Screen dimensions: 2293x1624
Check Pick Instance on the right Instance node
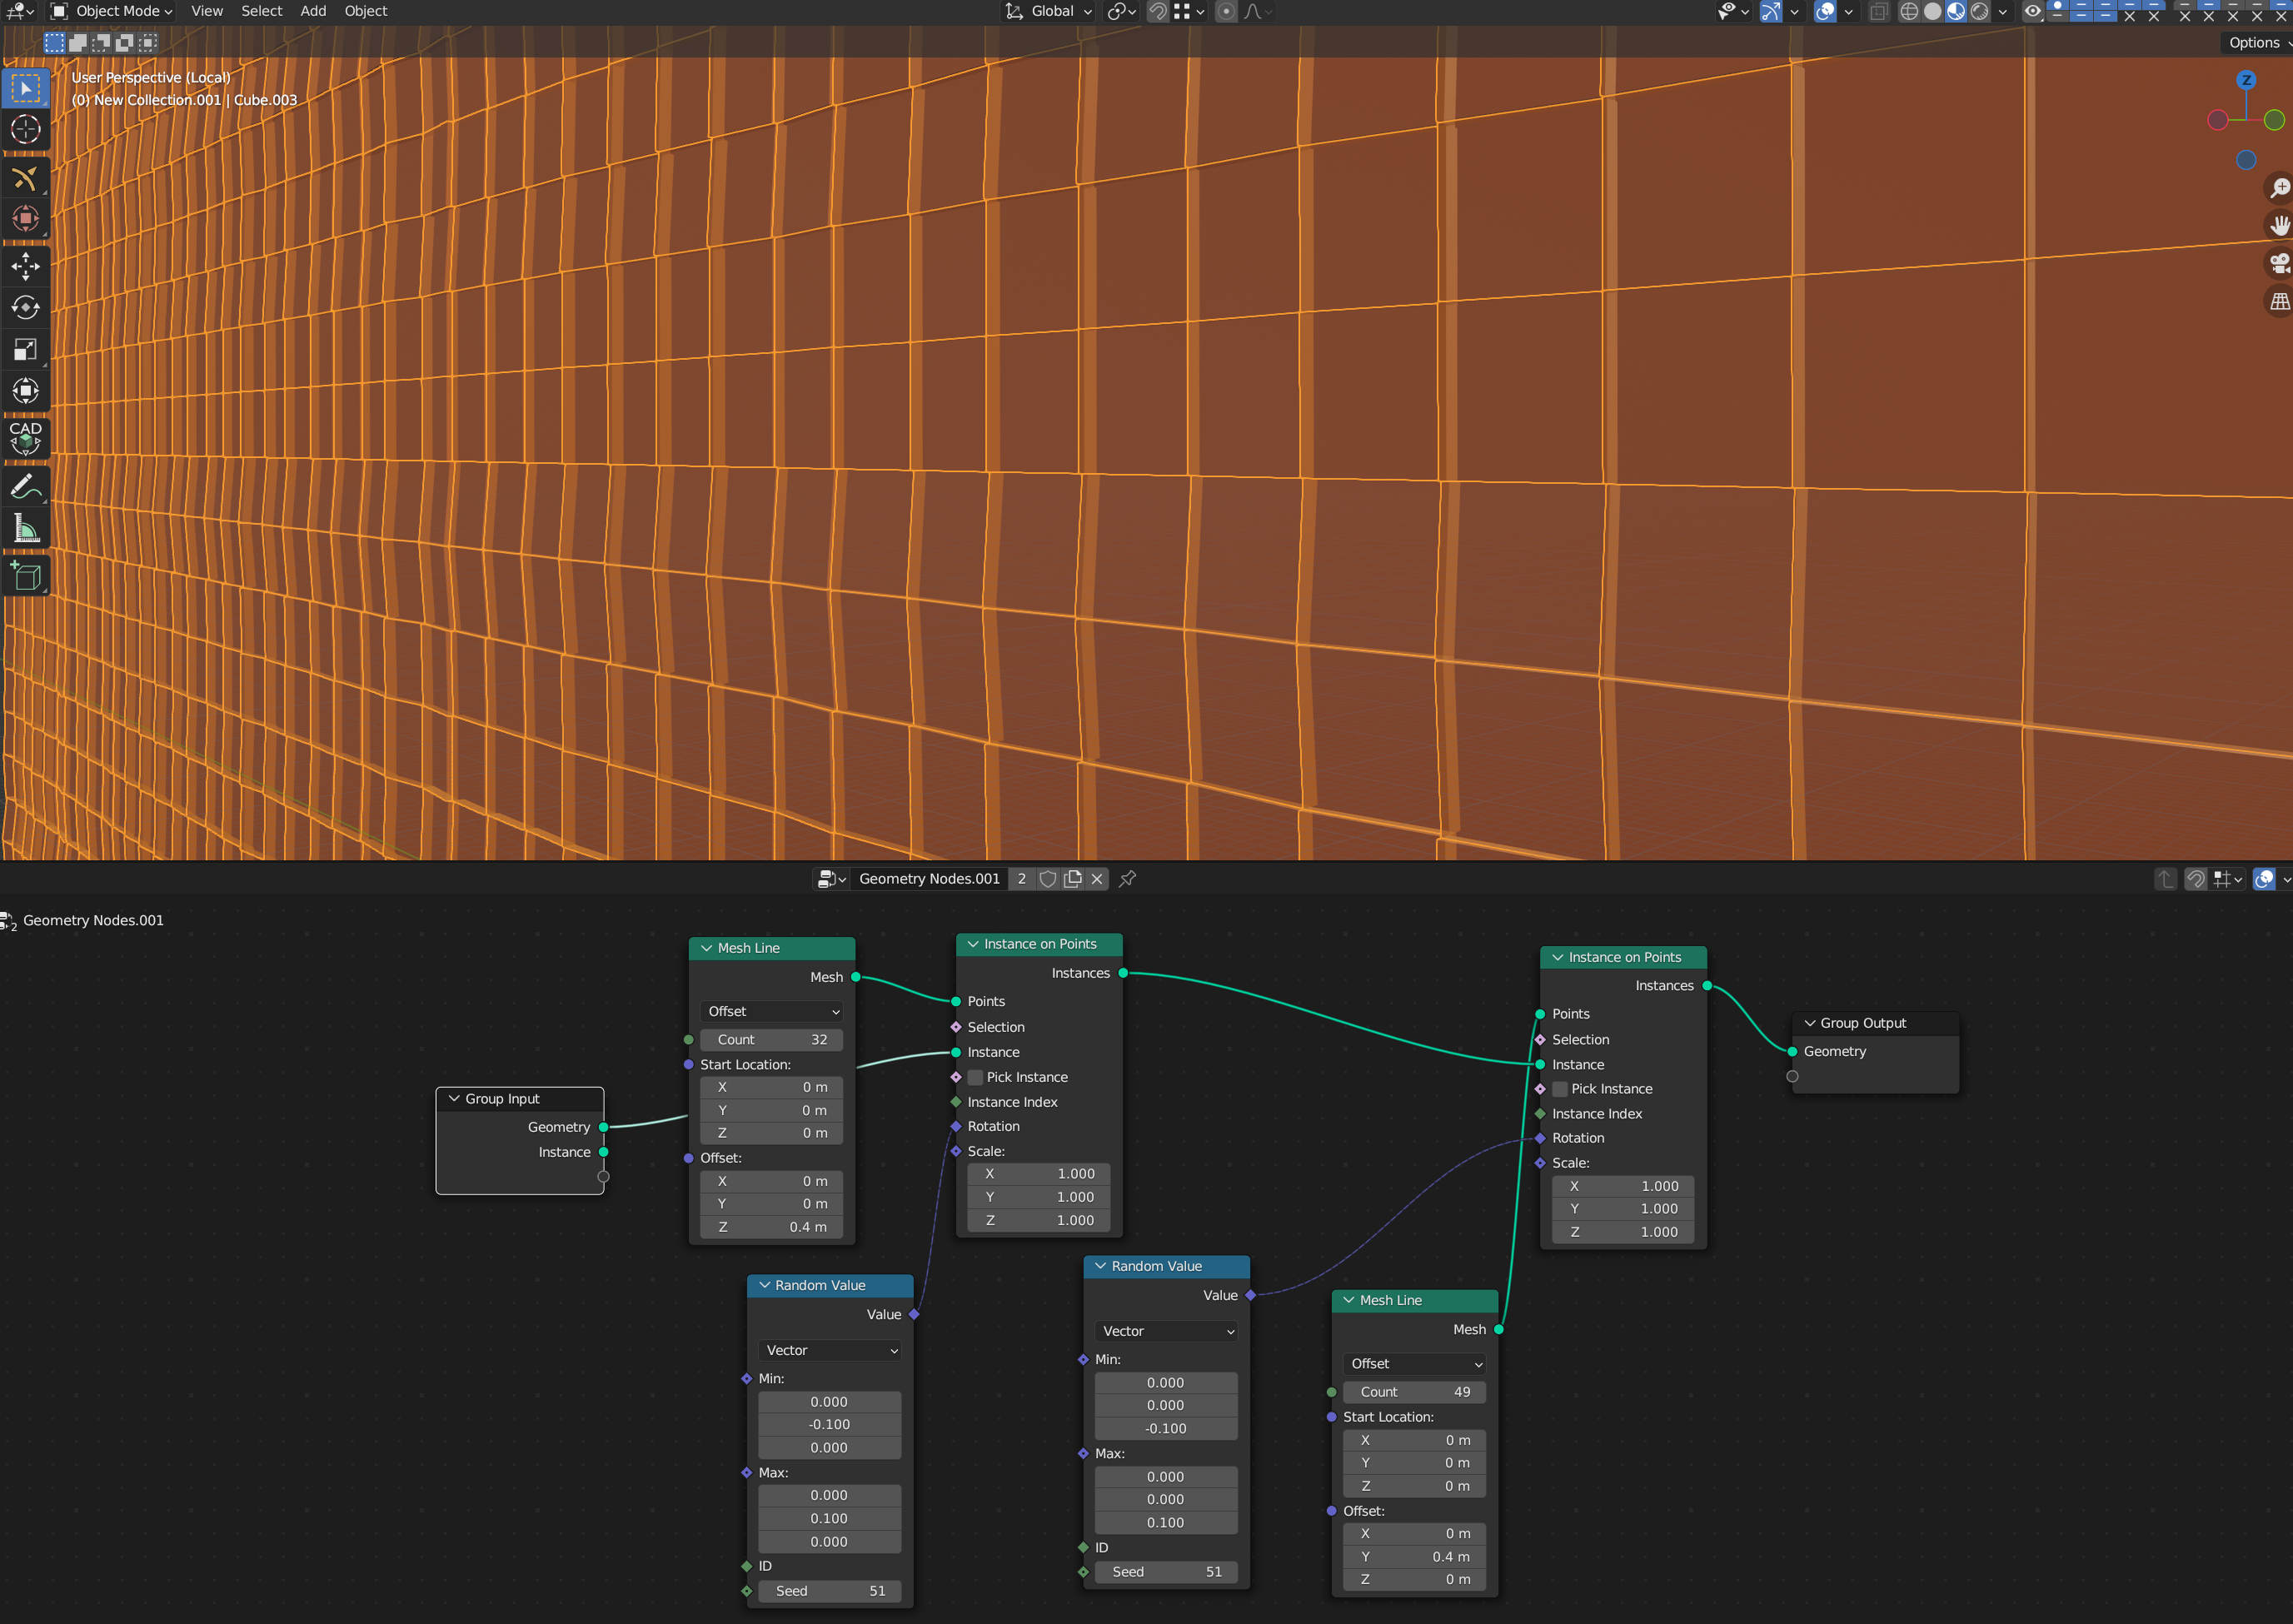click(1559, 1089)
